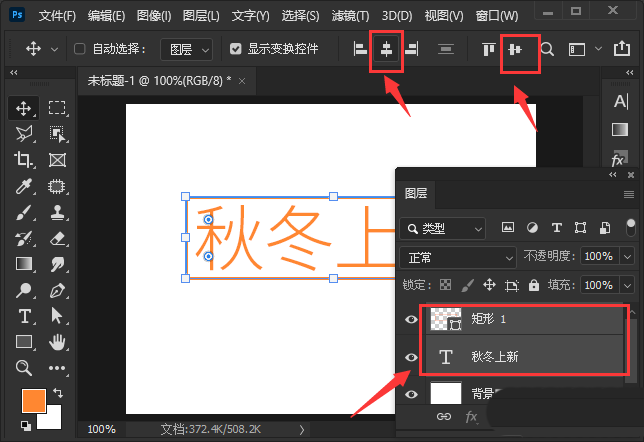Align horizontal centers in options bar

pos(386,49)
